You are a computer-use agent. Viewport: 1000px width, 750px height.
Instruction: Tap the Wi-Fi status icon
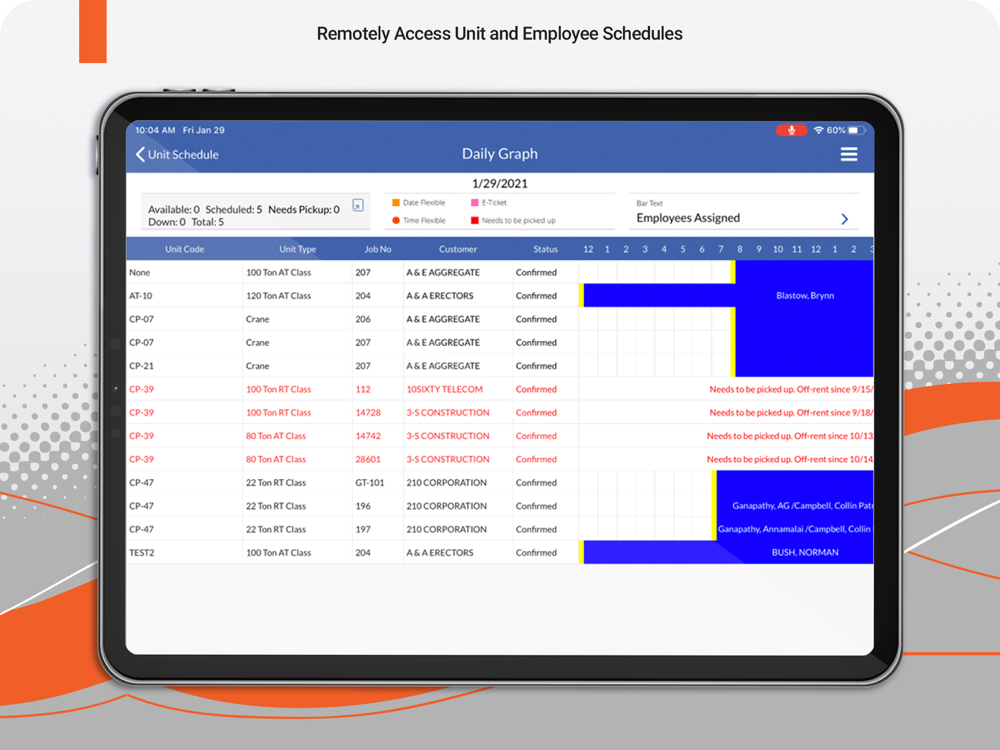pos(818,130)
